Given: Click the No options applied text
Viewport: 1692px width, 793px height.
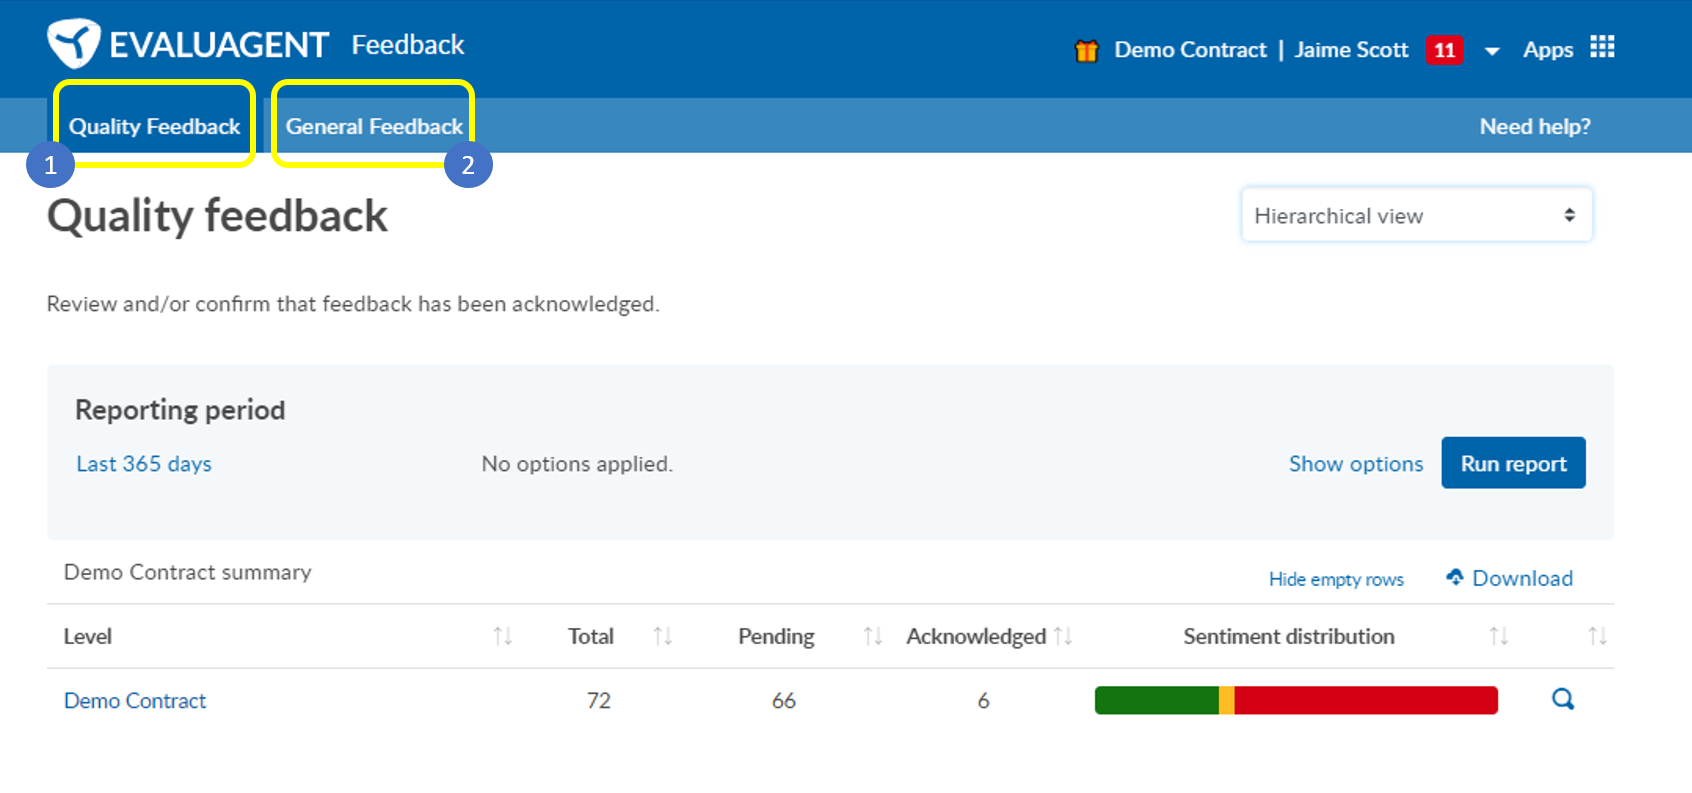Looking at the screenshot, I should coord(577,464).
